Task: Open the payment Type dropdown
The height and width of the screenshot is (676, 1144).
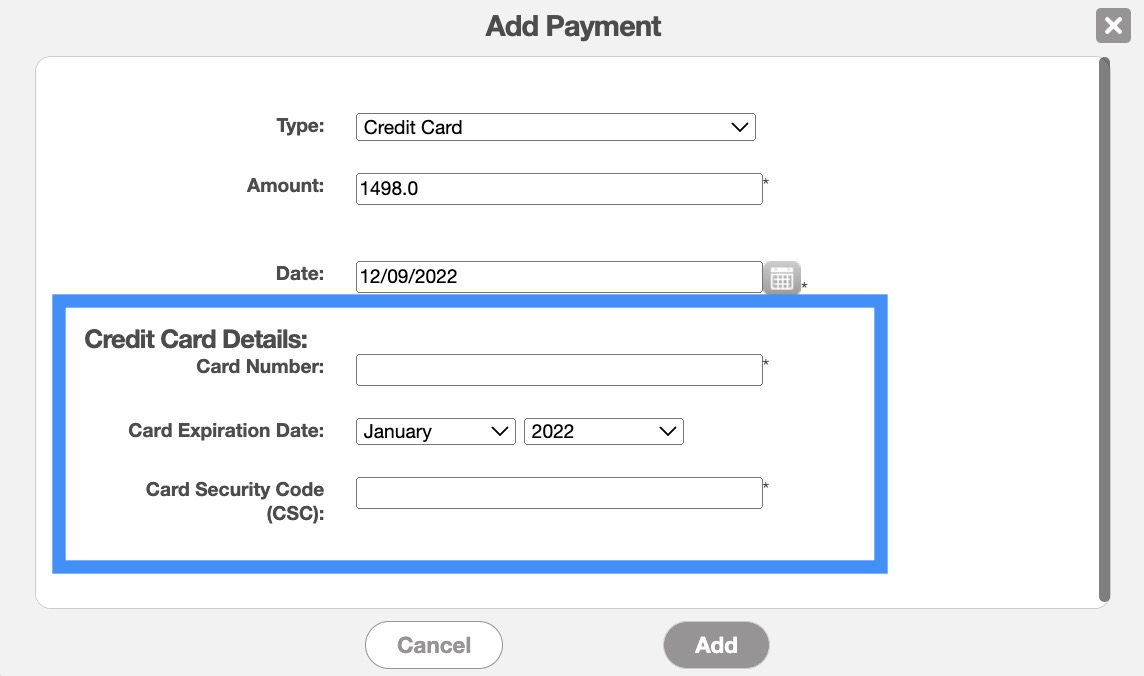Action: coord(555,127)
